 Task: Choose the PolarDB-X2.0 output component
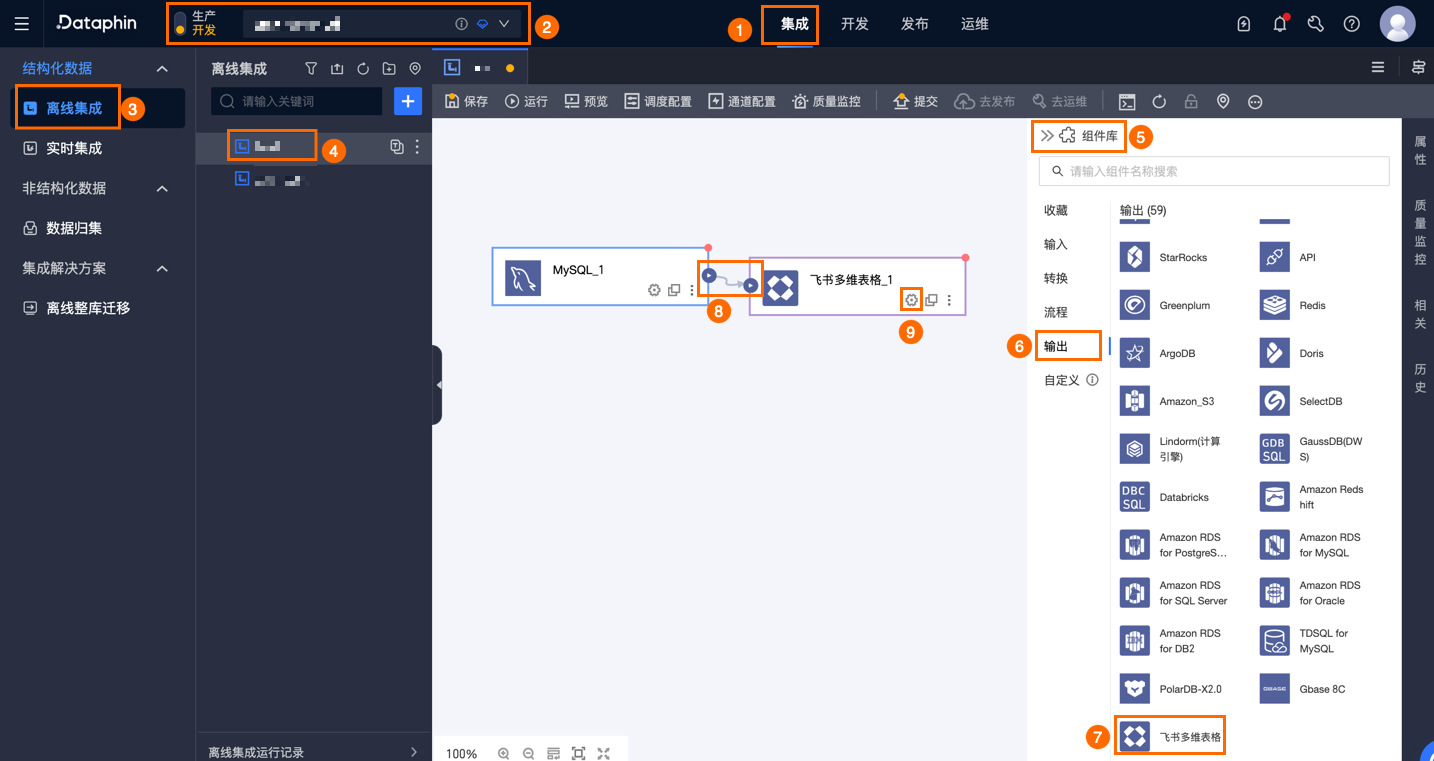(x=1171, y=689)
